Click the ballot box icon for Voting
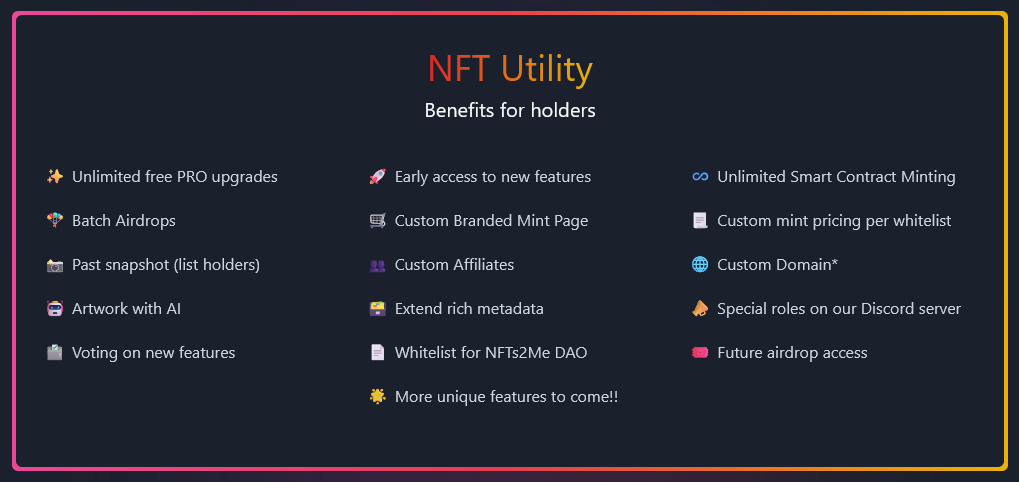 coord(55,353)
